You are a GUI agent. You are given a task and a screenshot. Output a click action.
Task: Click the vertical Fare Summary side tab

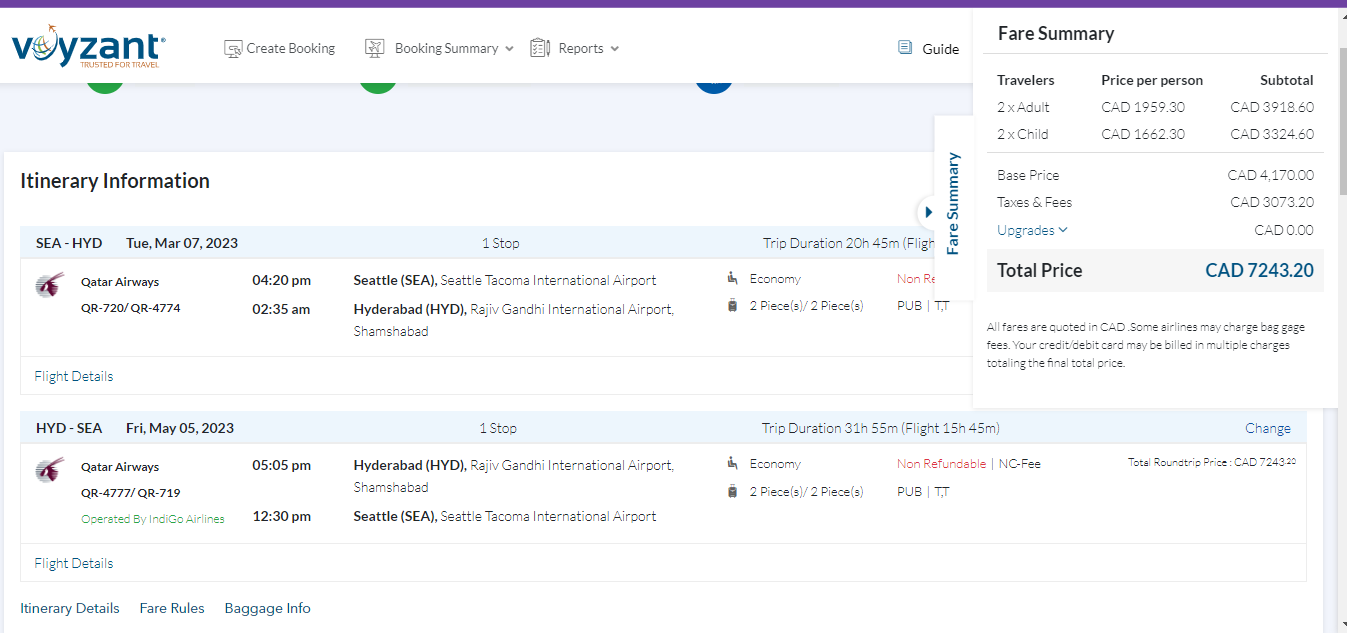(953, 203)
